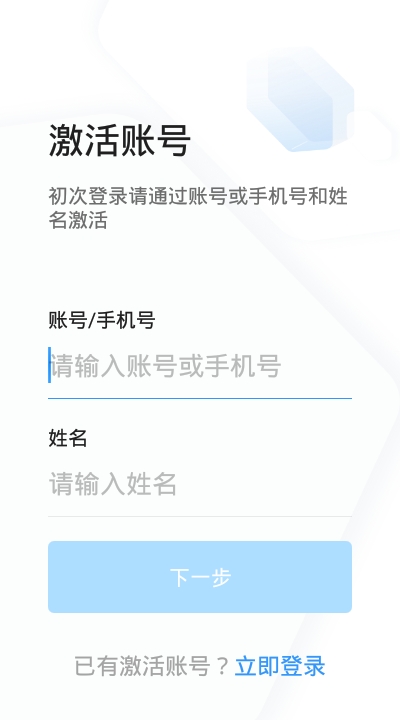Click the blue underline below account field
The image size is (400, 720).
pos(200,398)
